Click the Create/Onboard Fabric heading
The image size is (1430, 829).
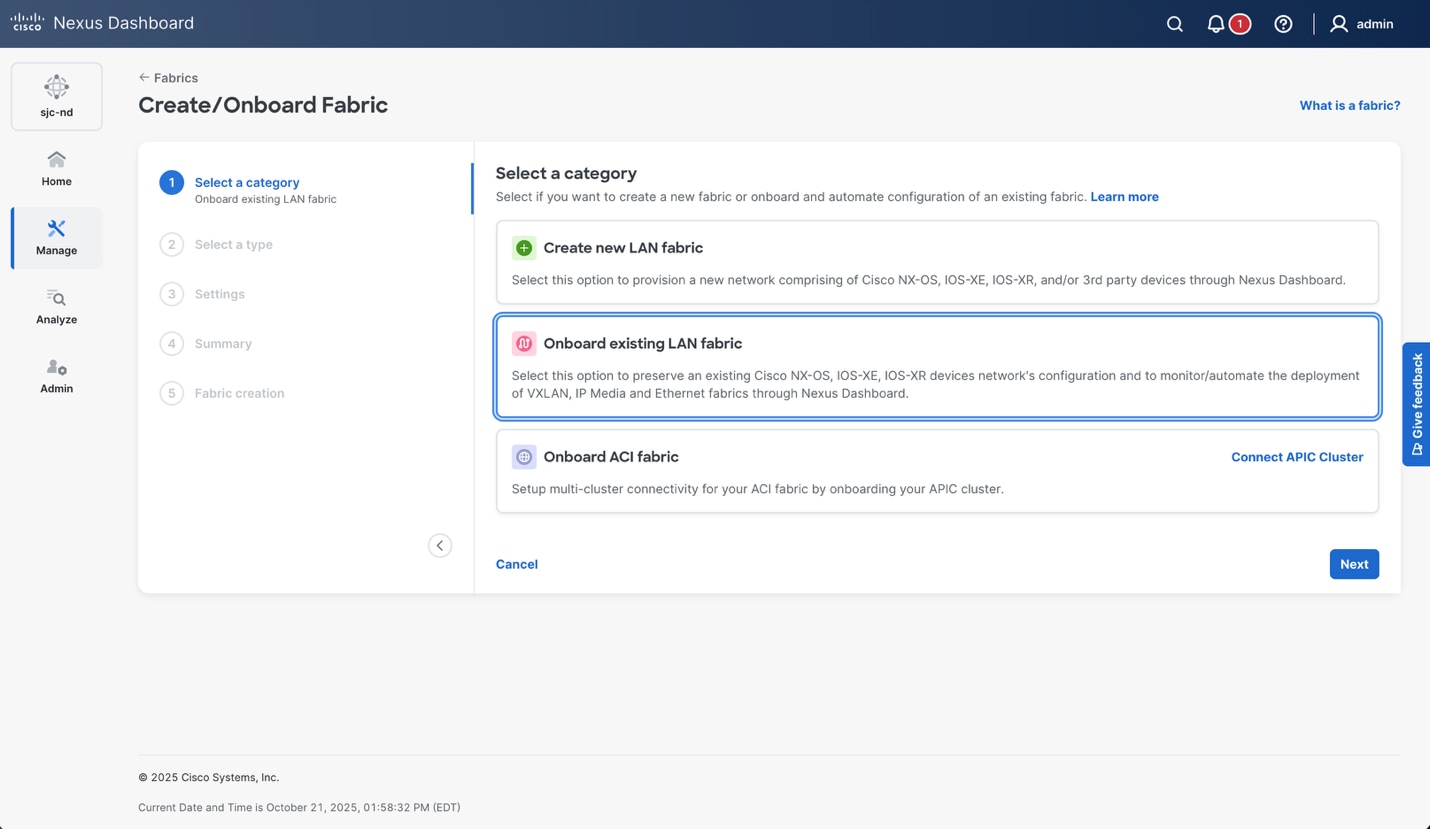click(x=263, y=105)
